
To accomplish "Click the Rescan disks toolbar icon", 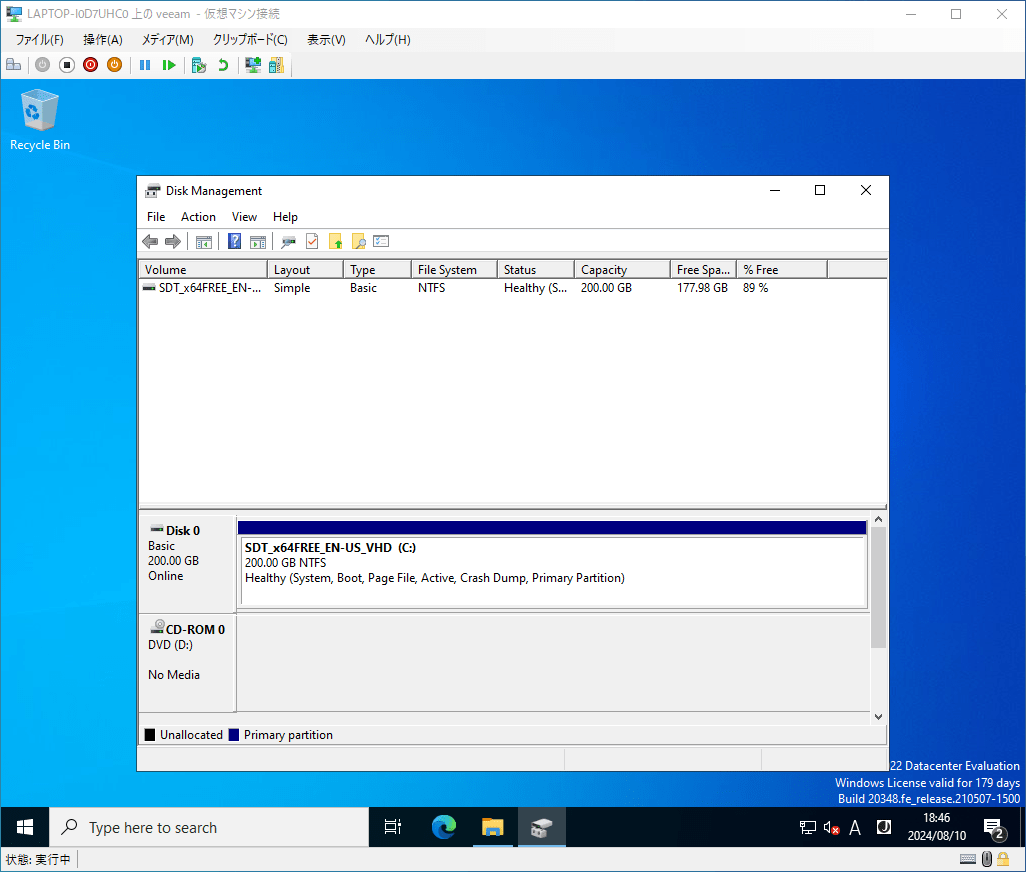I will pos(289,241).
